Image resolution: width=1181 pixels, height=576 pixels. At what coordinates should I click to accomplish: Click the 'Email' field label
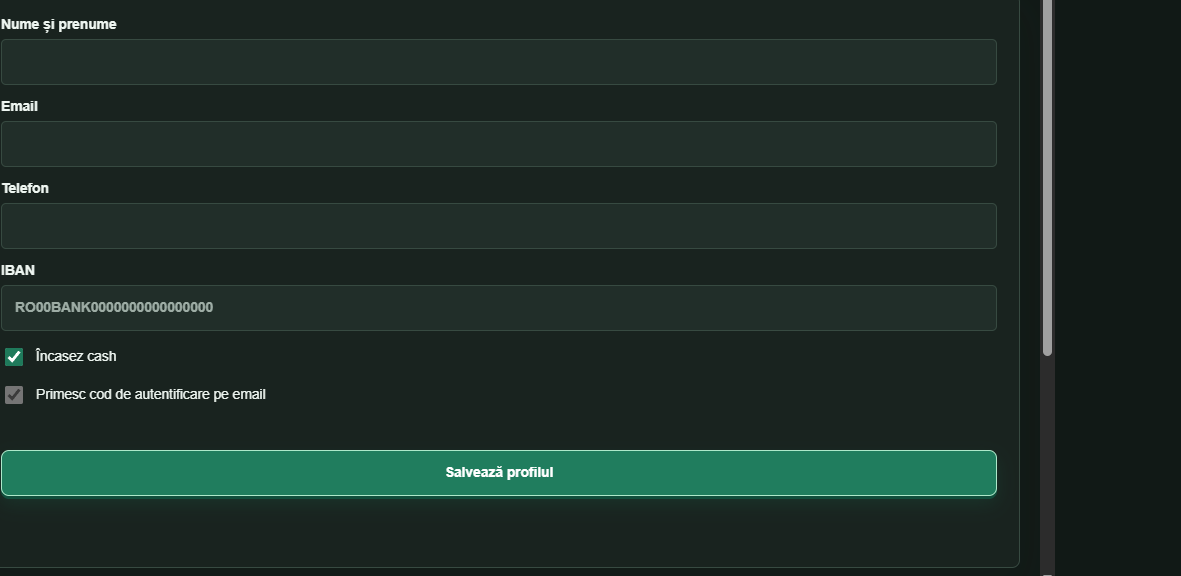20,106
